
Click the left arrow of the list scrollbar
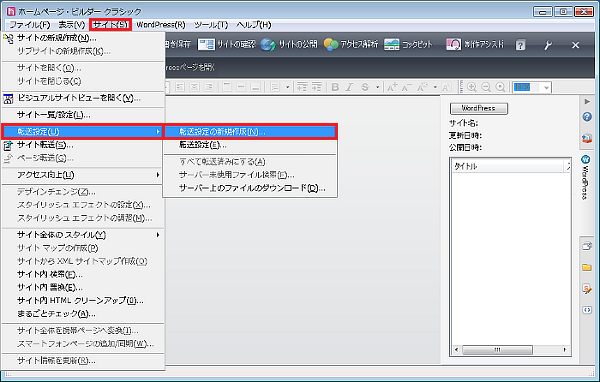pyautogui.click(x=456, y=350)
